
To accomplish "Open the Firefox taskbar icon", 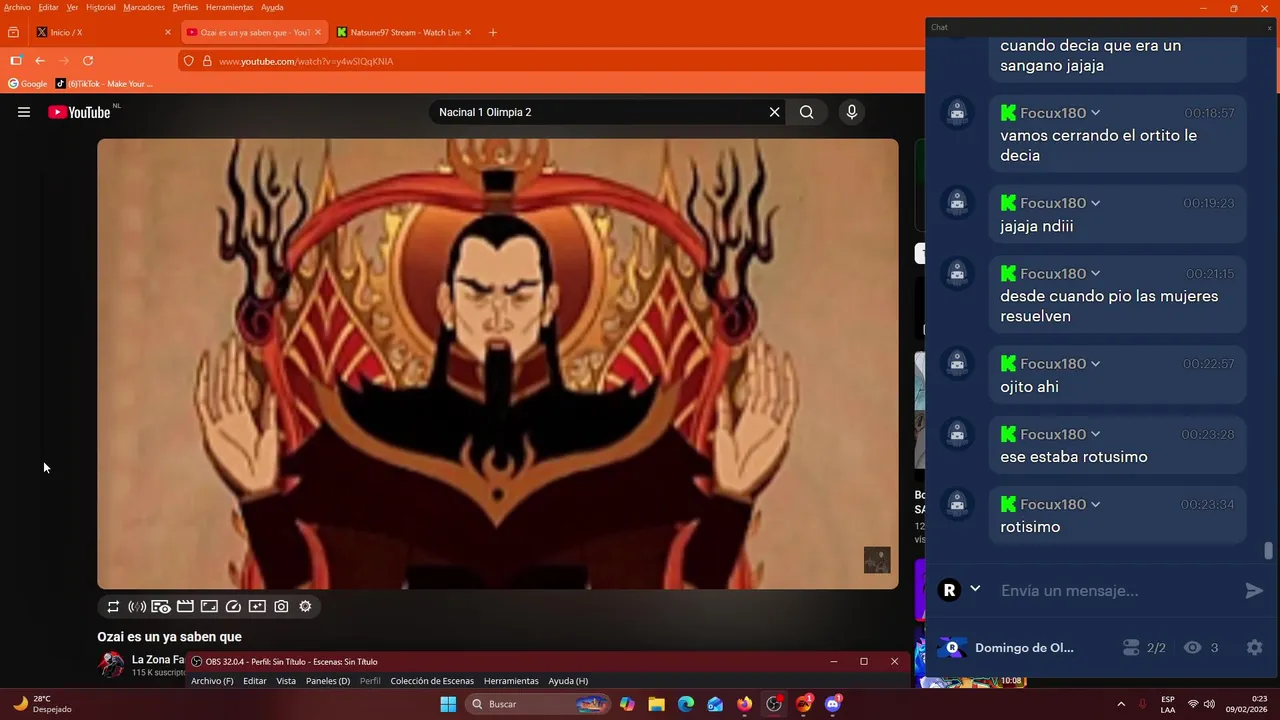I will tap(744, 704).
